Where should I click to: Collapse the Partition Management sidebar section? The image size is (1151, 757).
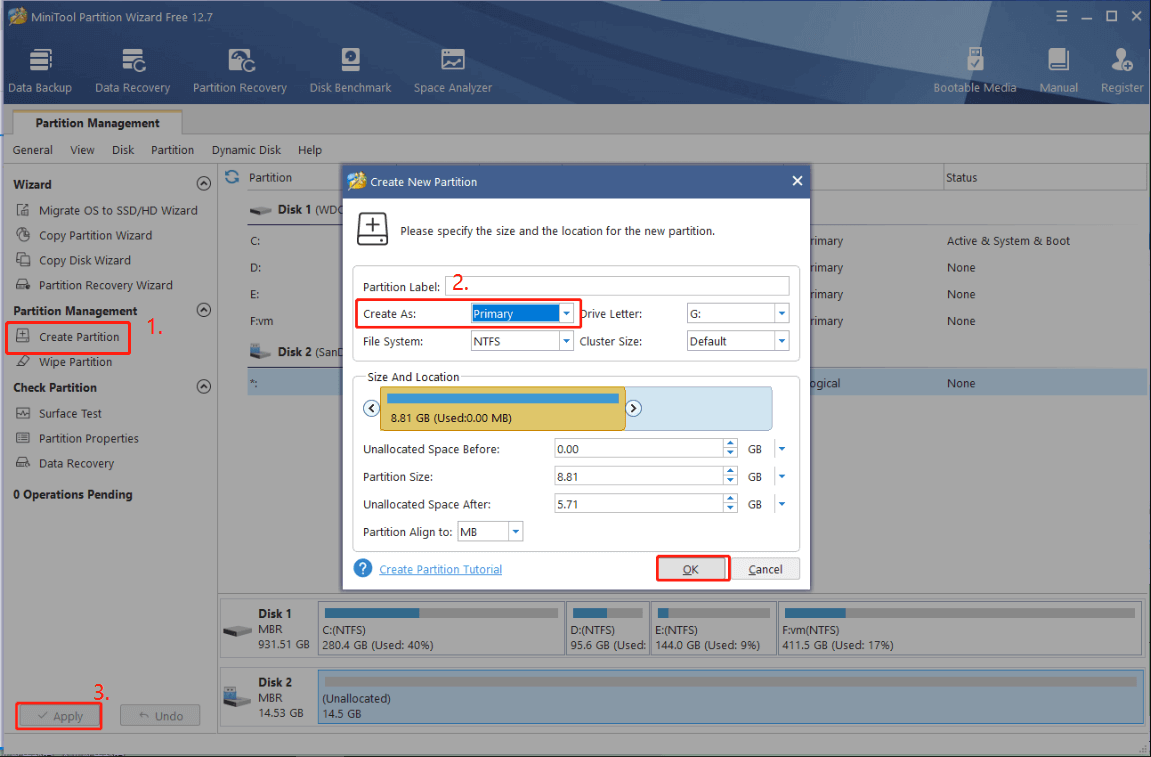[203, 310]
